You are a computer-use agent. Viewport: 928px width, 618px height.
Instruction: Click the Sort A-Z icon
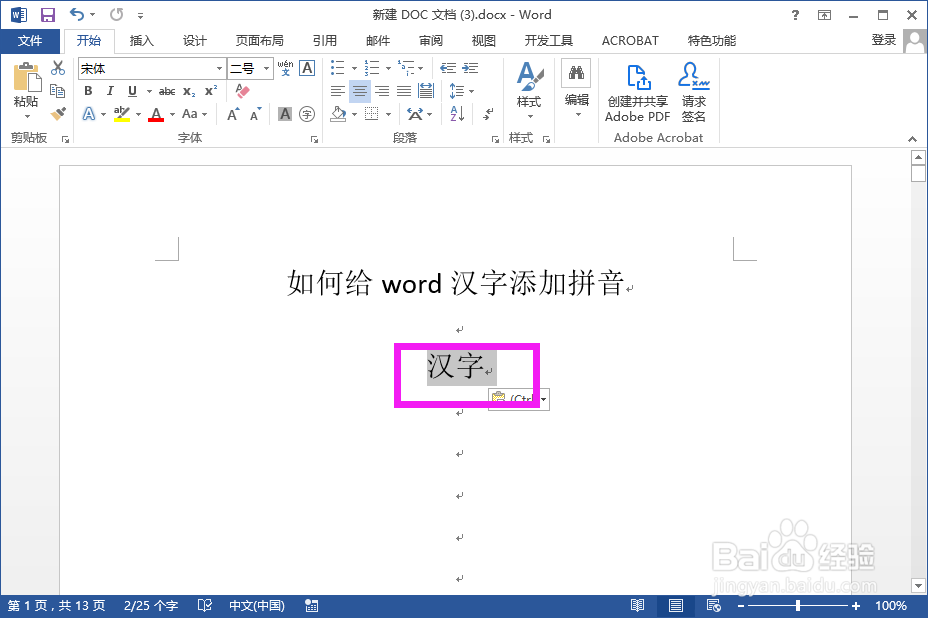pos(457,114)
